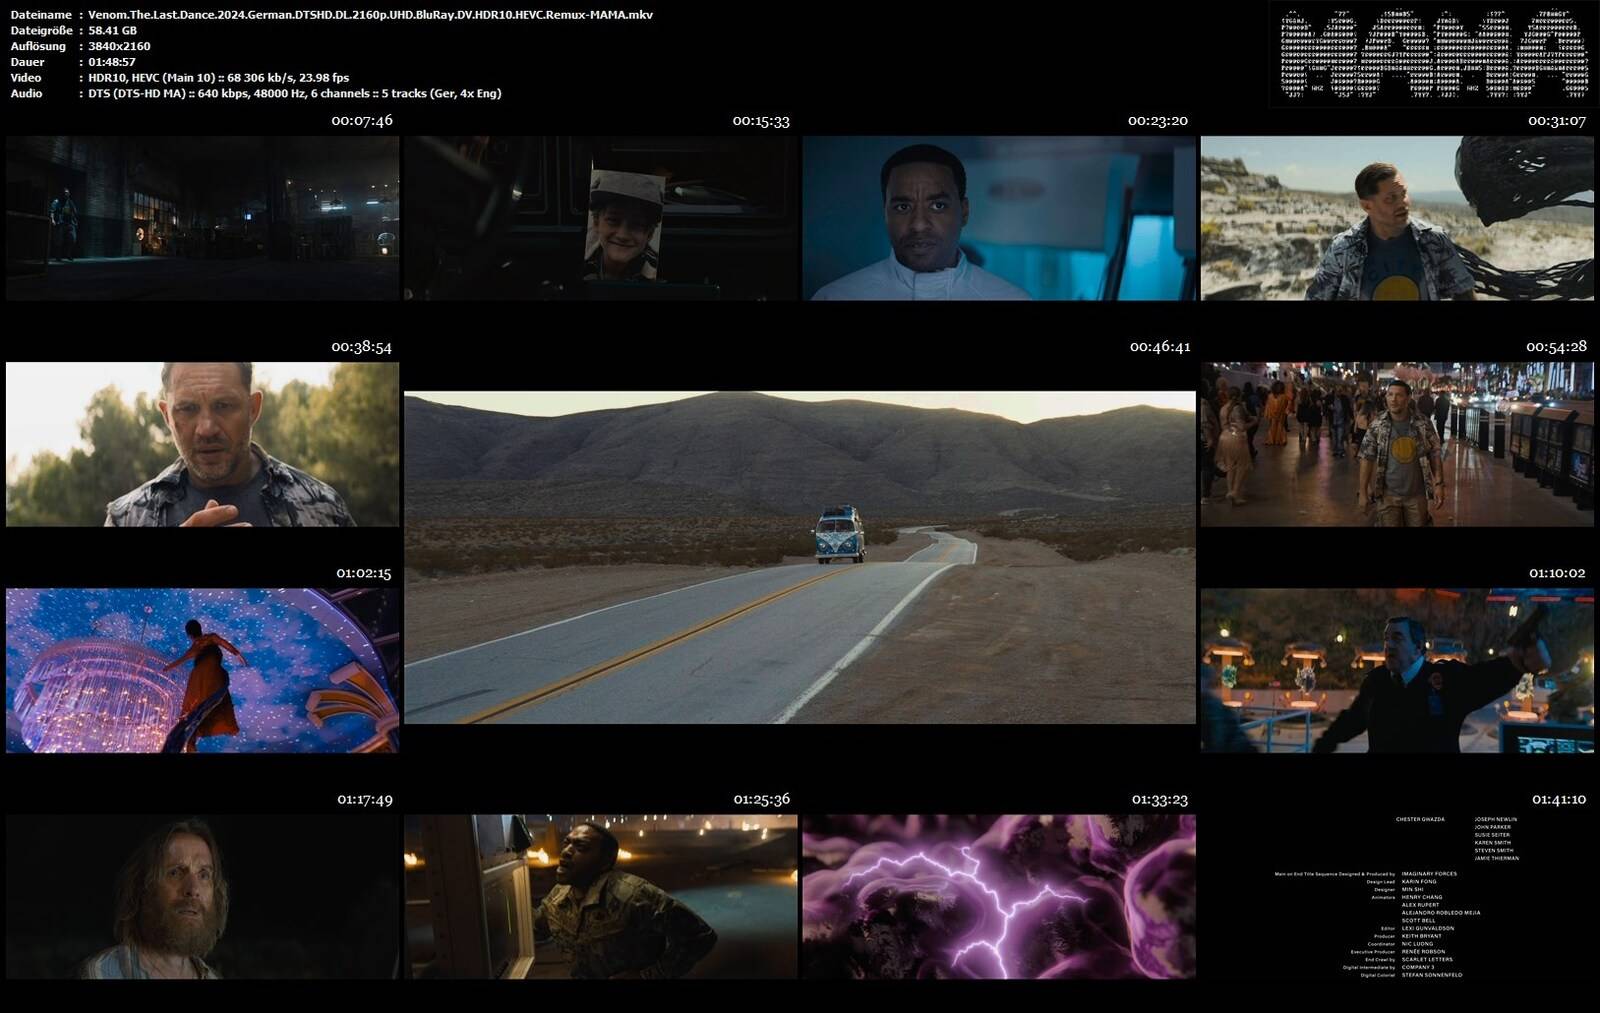The image size is (1600, 1013).
Task: Select the thumbnail at 00:23:20
Action: tap(999, 218)
